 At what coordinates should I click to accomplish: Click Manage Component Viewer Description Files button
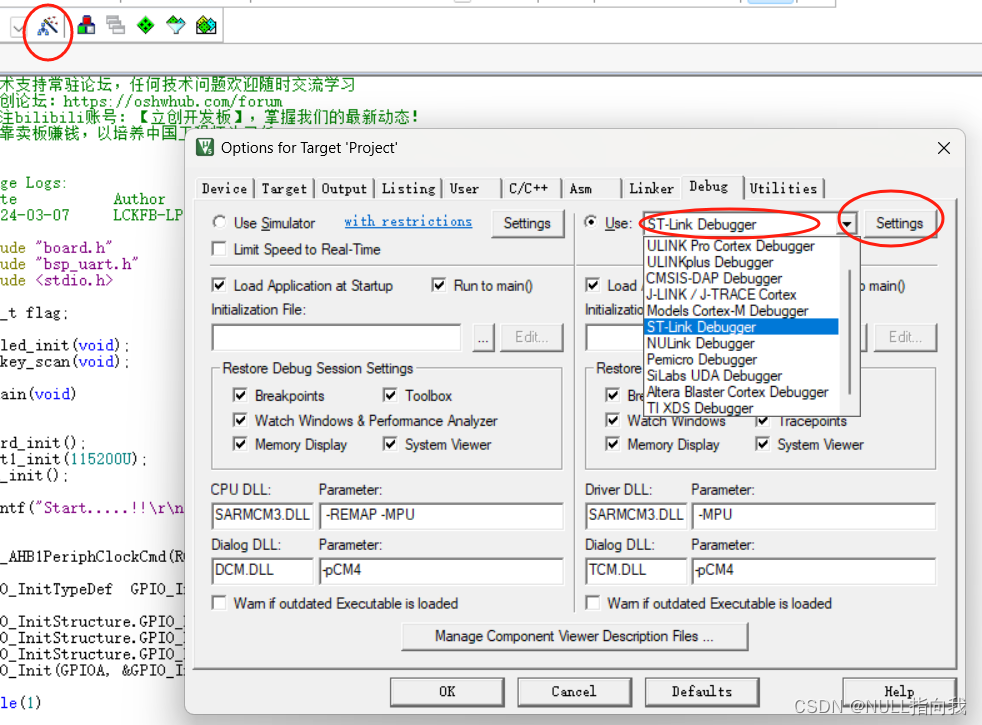pyautogui.click(x=574, y=637)
